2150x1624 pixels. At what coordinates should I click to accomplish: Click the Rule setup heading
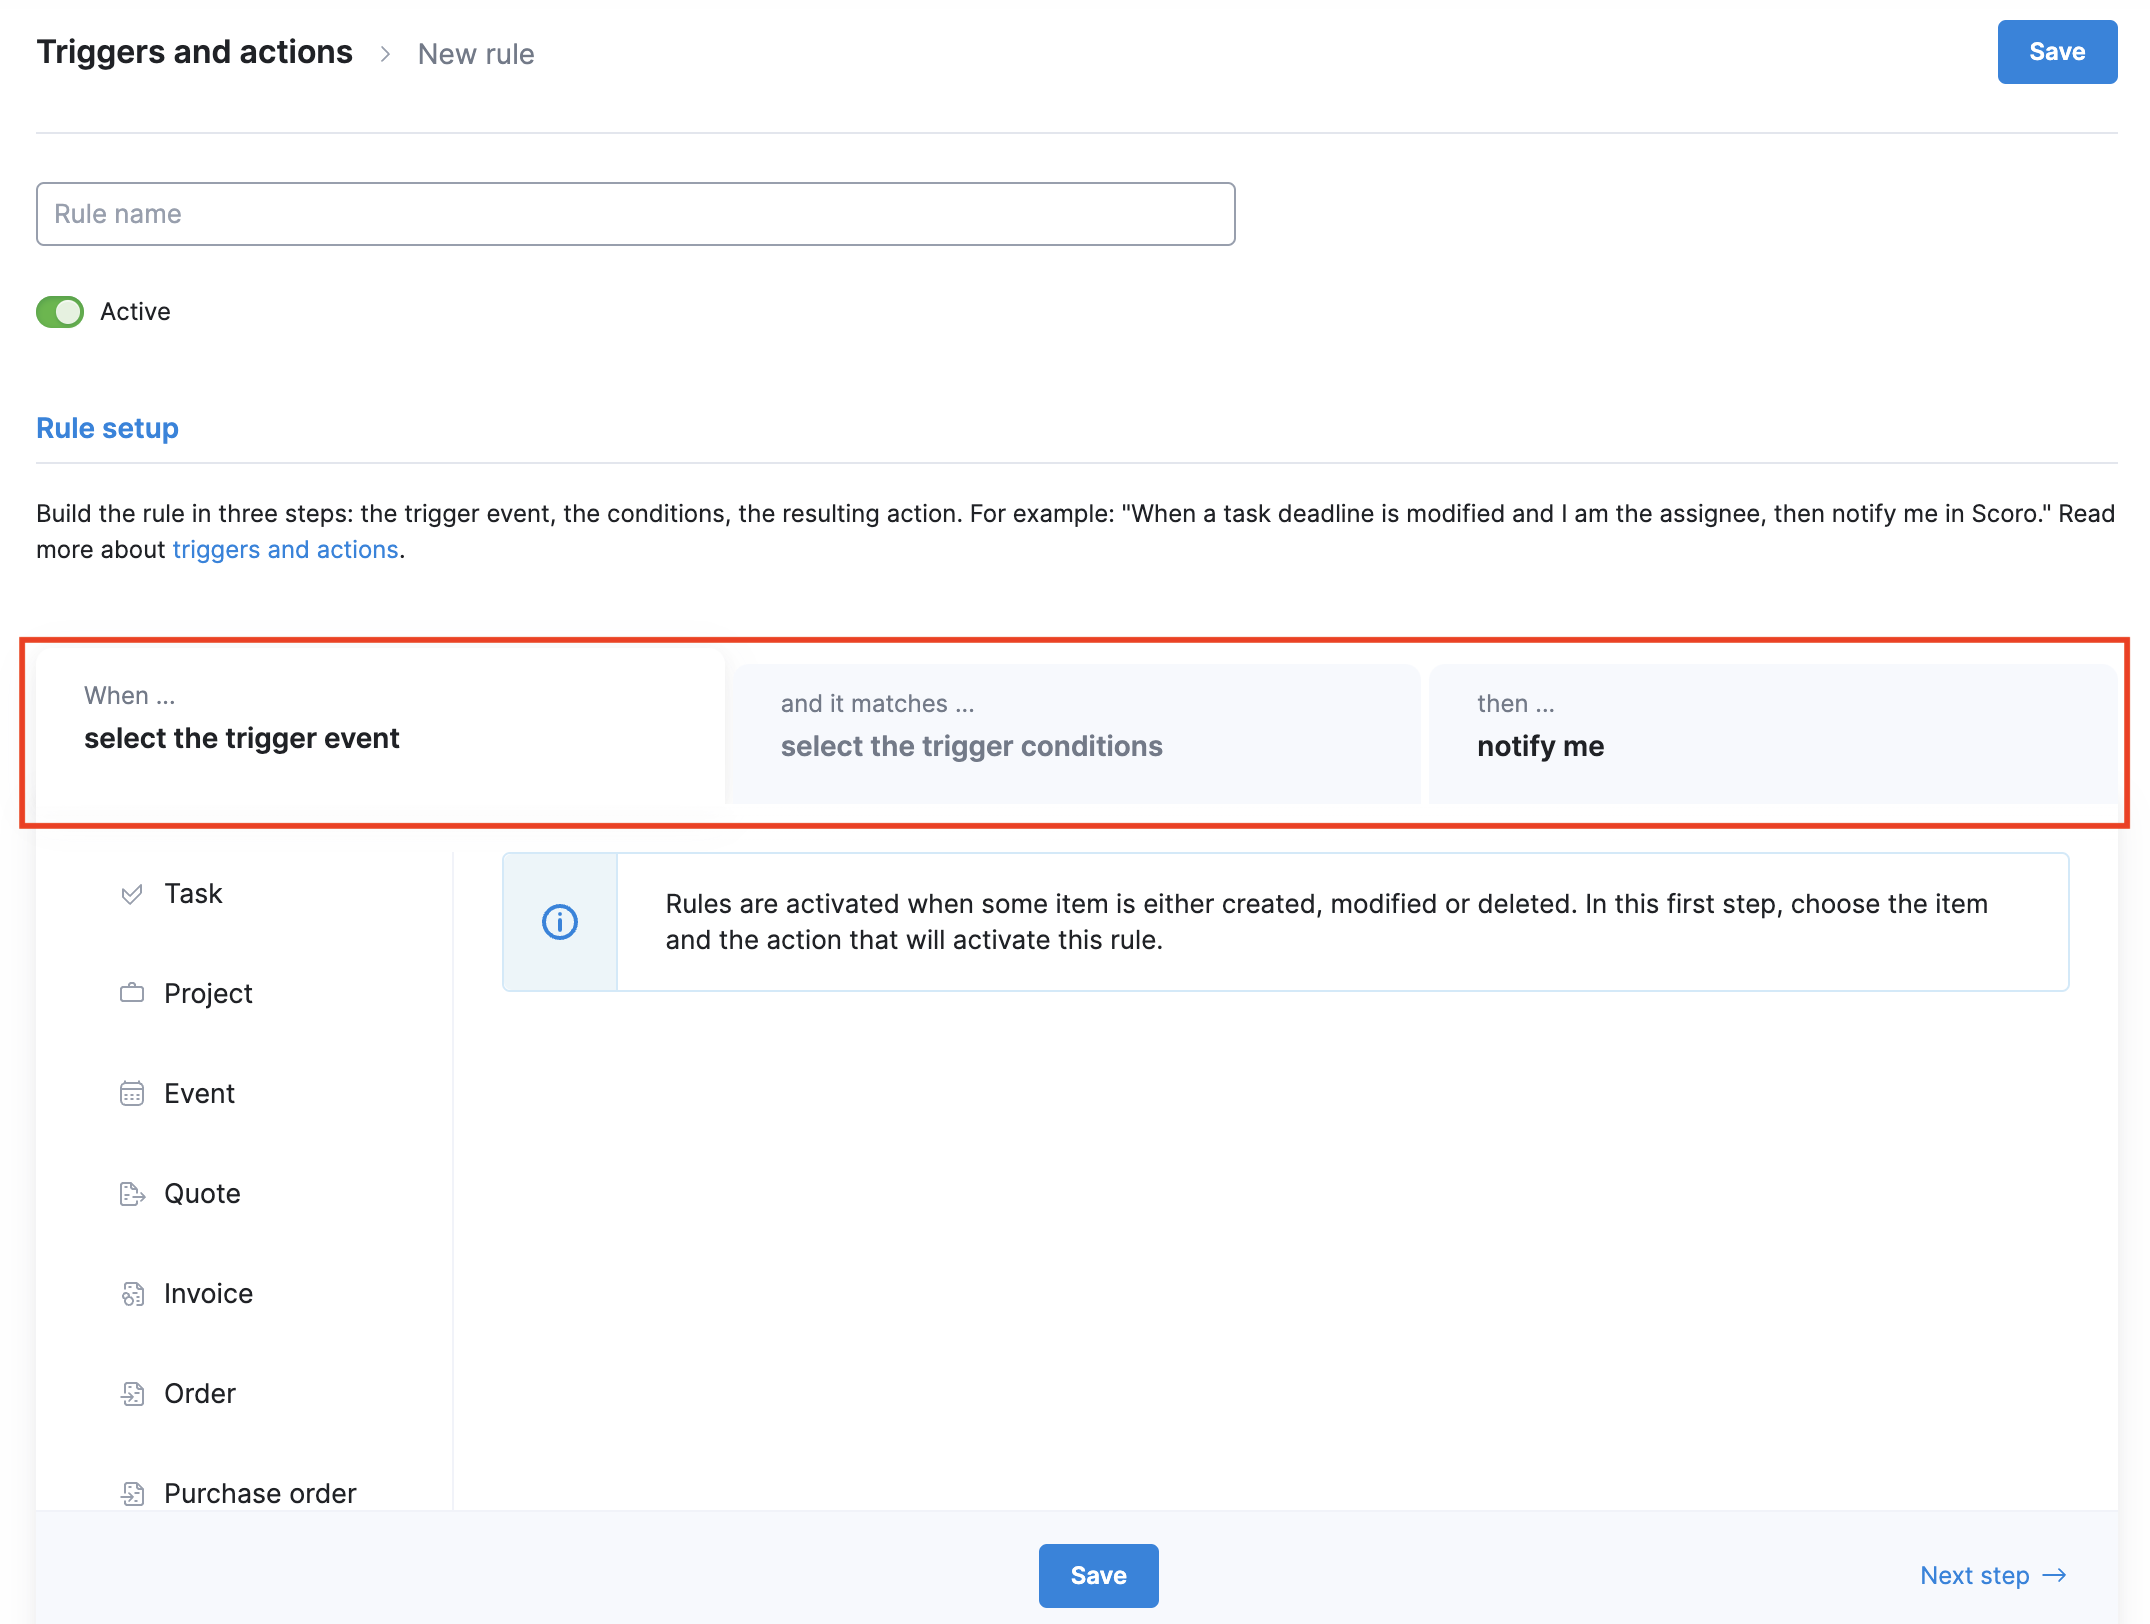pos(107,428)
